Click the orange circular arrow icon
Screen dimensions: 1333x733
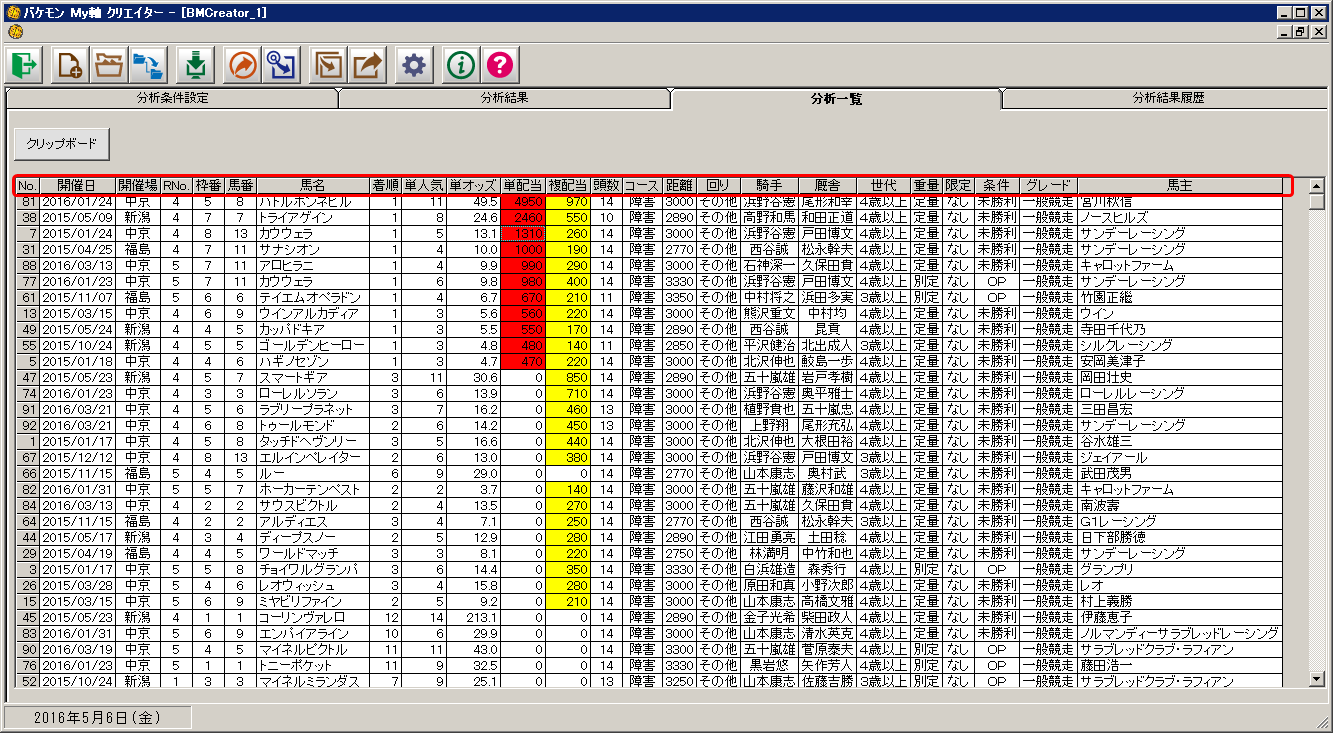(x=242, y=66)
